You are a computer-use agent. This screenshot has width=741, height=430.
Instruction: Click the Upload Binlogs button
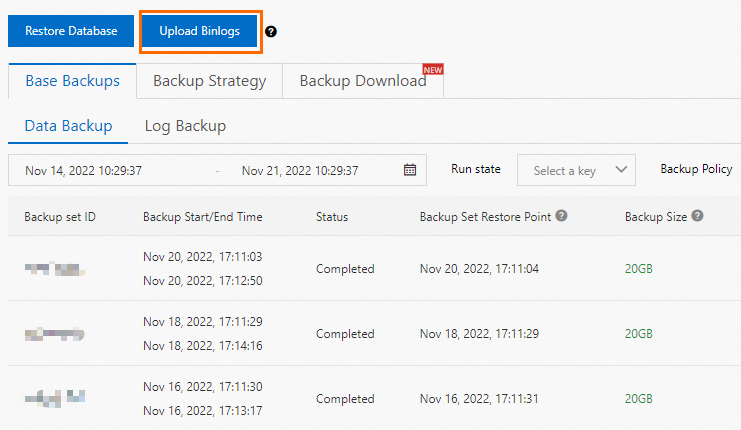(200, 31)
